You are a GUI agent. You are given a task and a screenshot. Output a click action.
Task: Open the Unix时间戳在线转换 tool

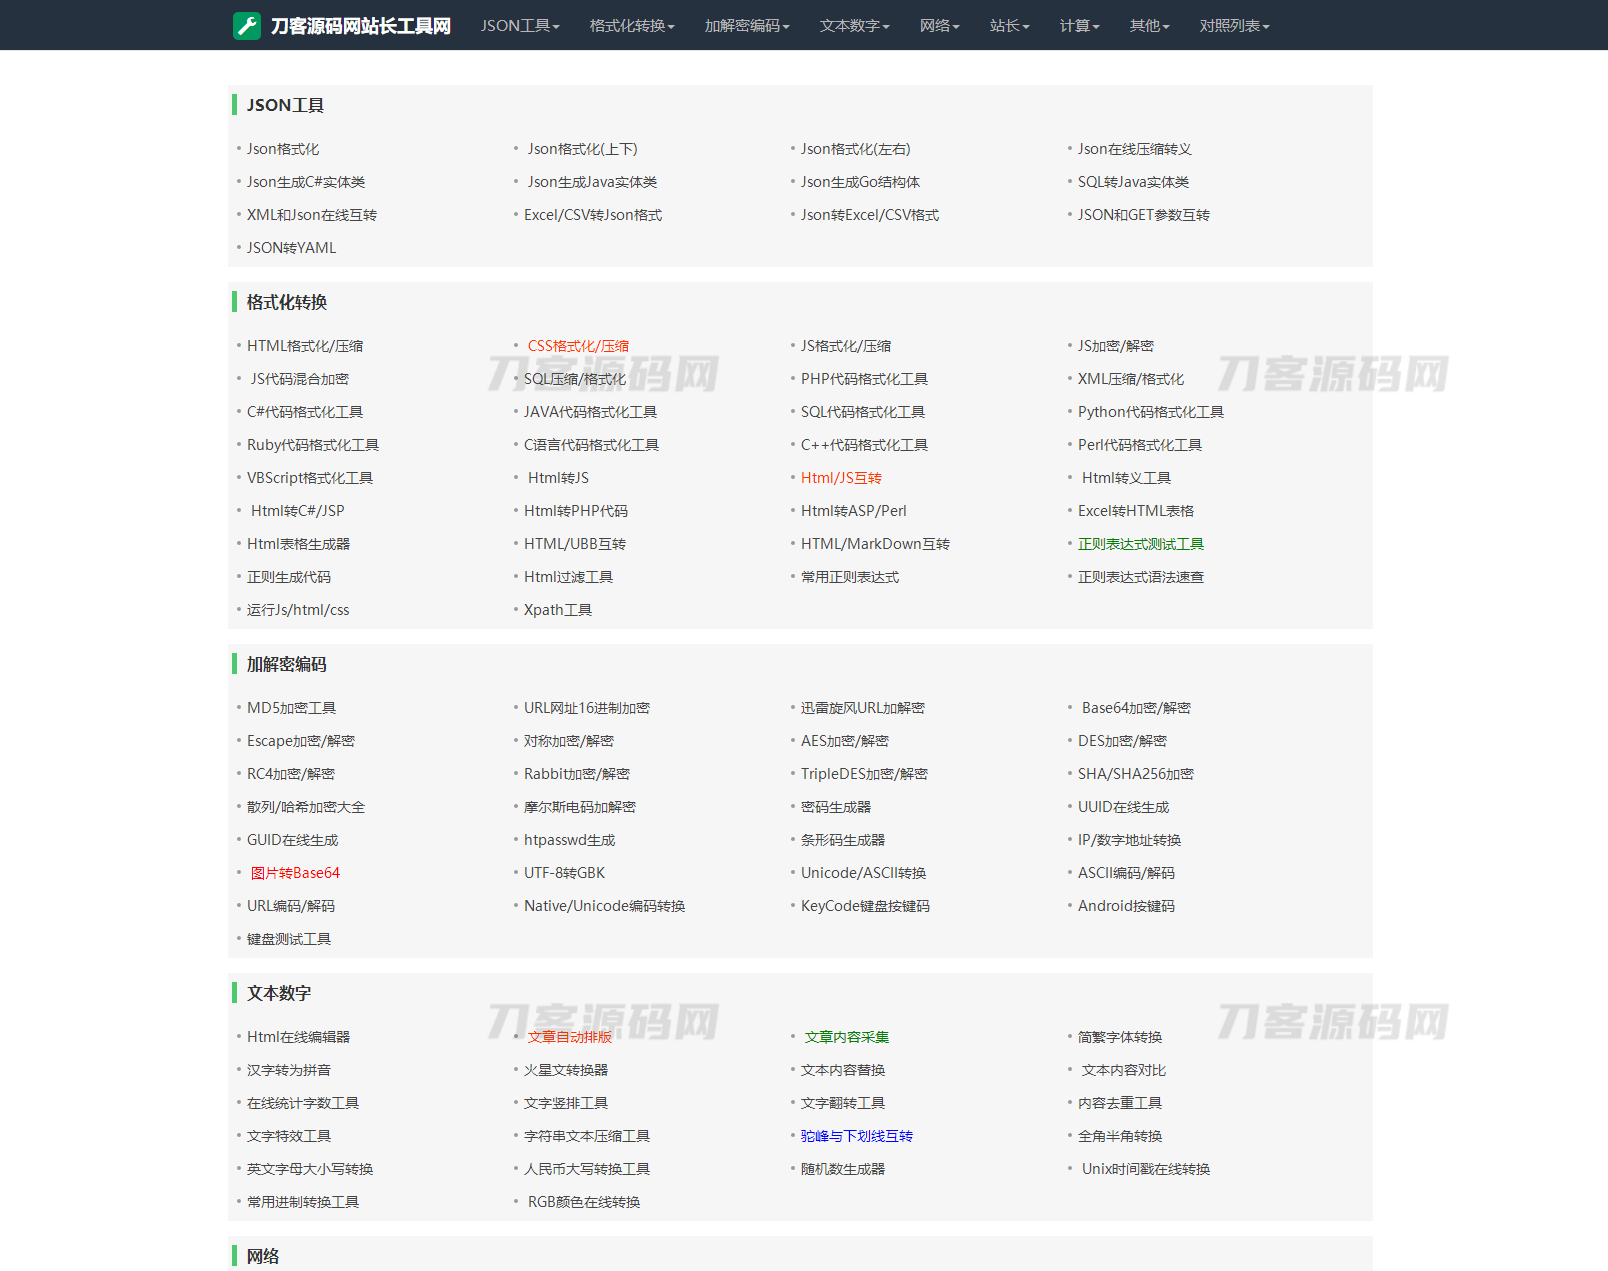(1145, 1169)
